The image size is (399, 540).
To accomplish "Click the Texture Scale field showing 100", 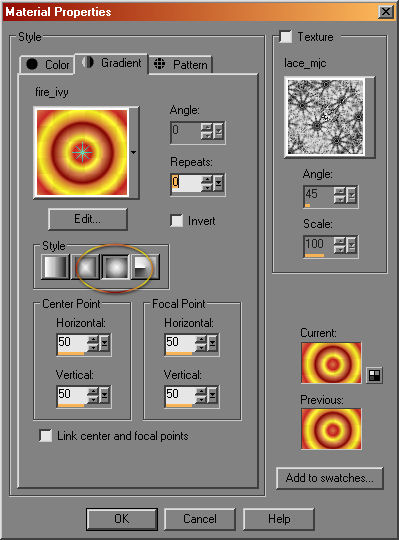I will tap(319, 245).
